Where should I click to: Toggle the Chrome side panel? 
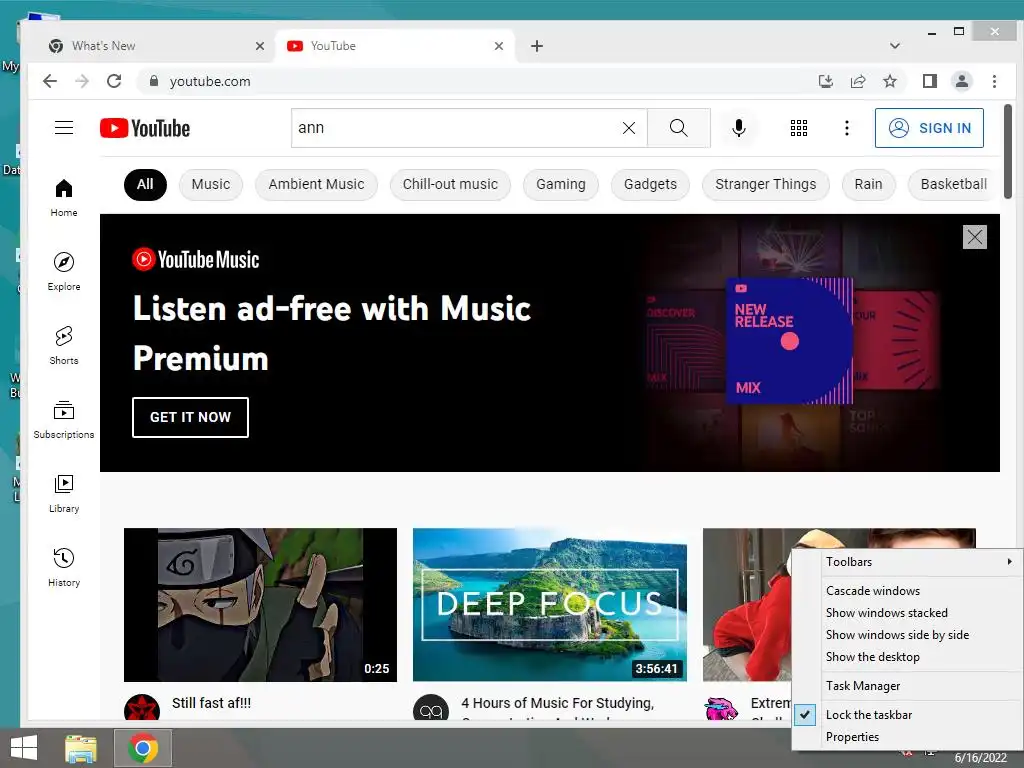click(x=929, y=81)
